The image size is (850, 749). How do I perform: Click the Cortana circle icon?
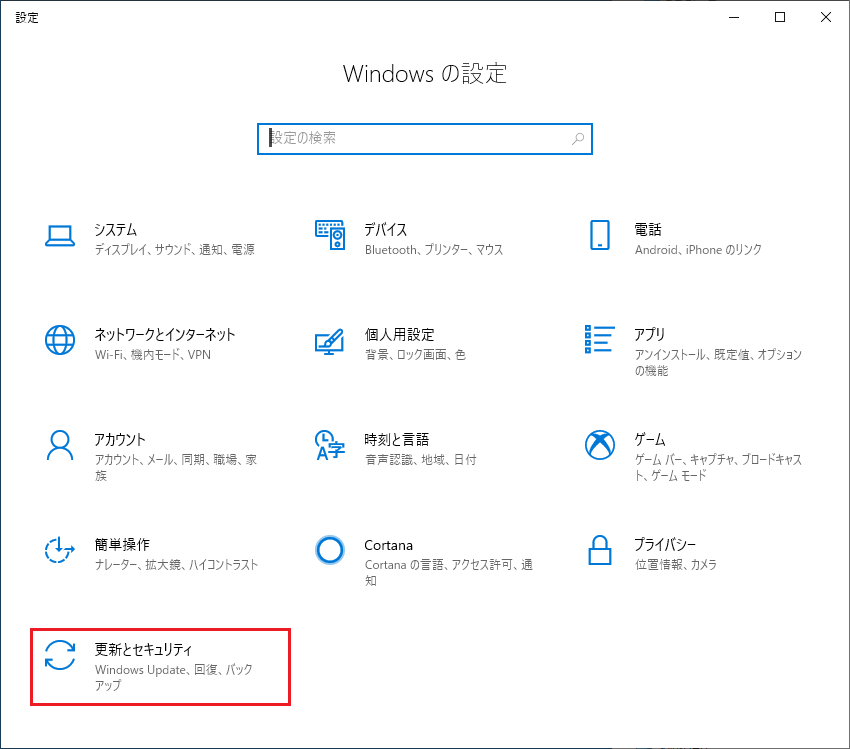pos(330,550)
